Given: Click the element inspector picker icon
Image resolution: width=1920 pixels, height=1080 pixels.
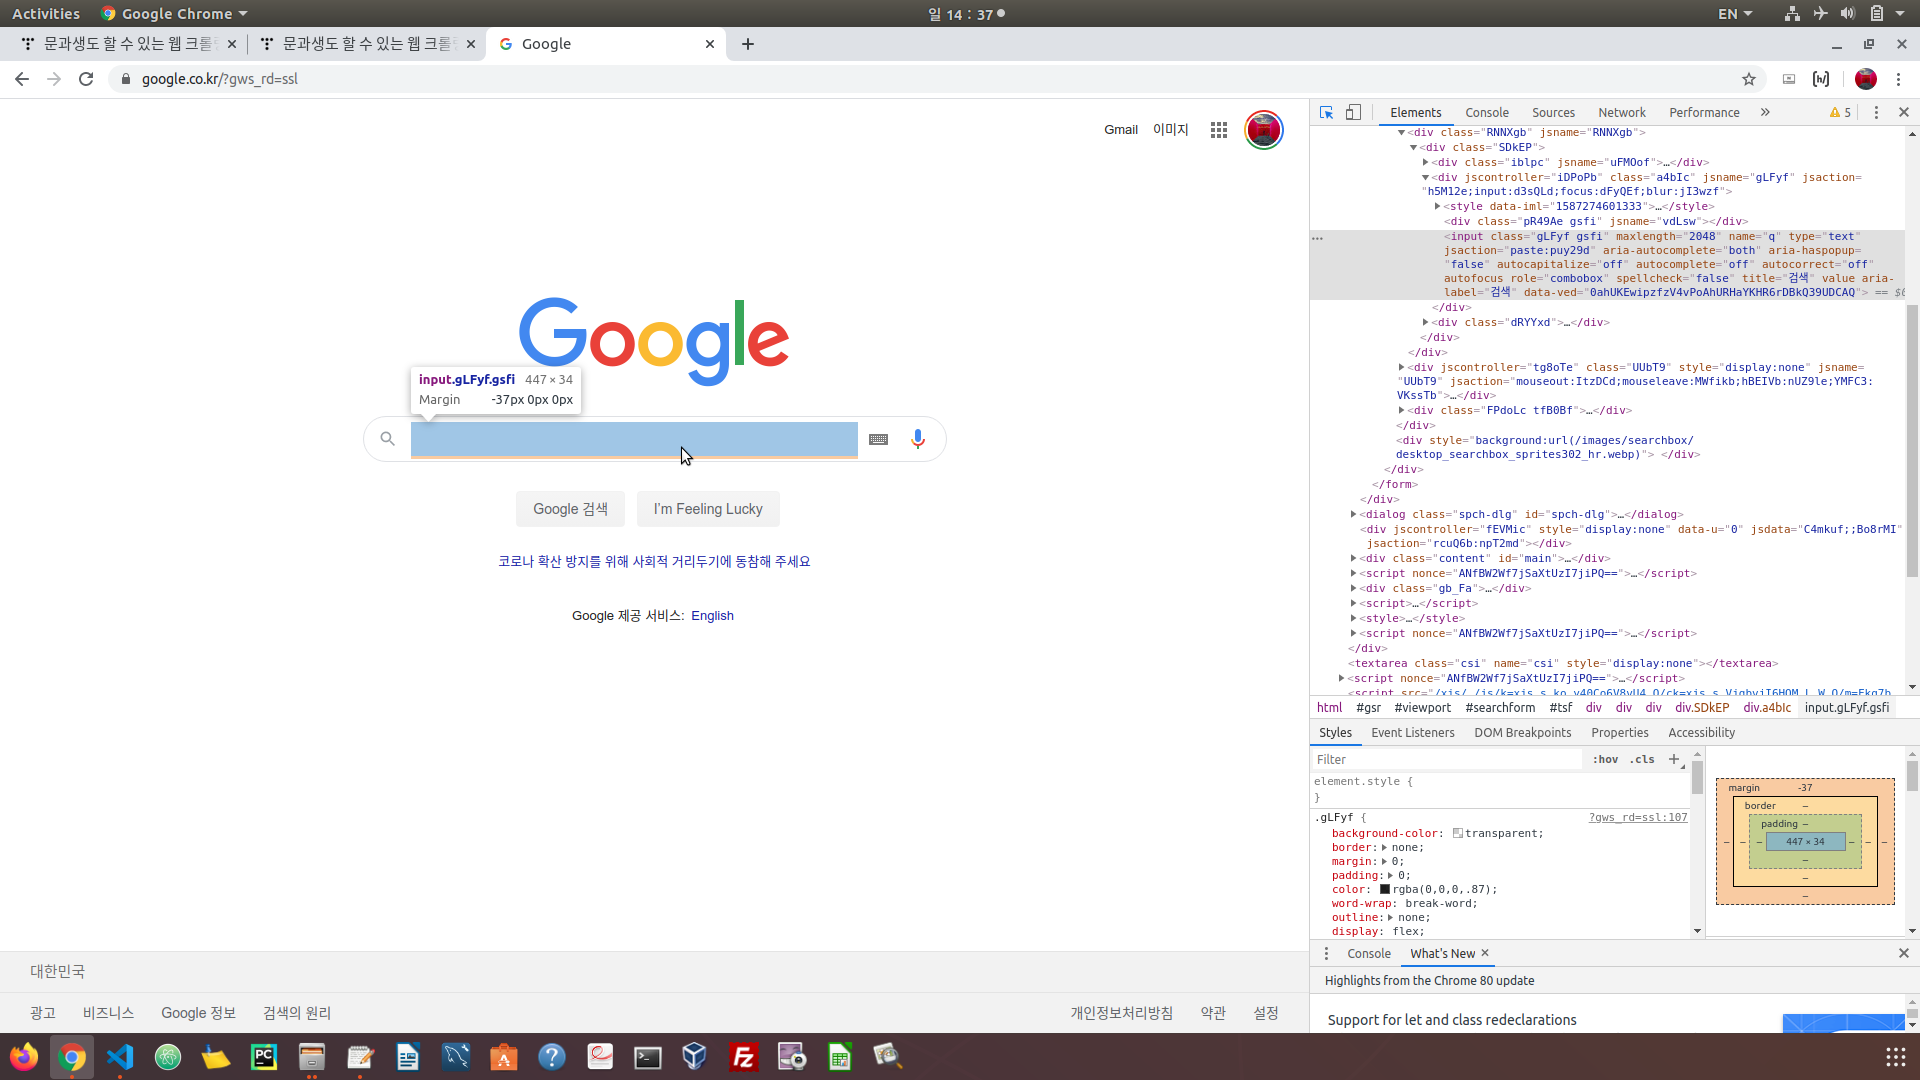Looking at the screenshot, I should click(1326, 113).
